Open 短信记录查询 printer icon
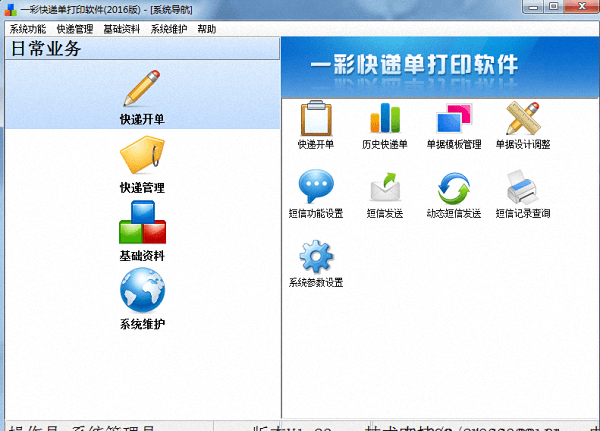 coord(523,188)
